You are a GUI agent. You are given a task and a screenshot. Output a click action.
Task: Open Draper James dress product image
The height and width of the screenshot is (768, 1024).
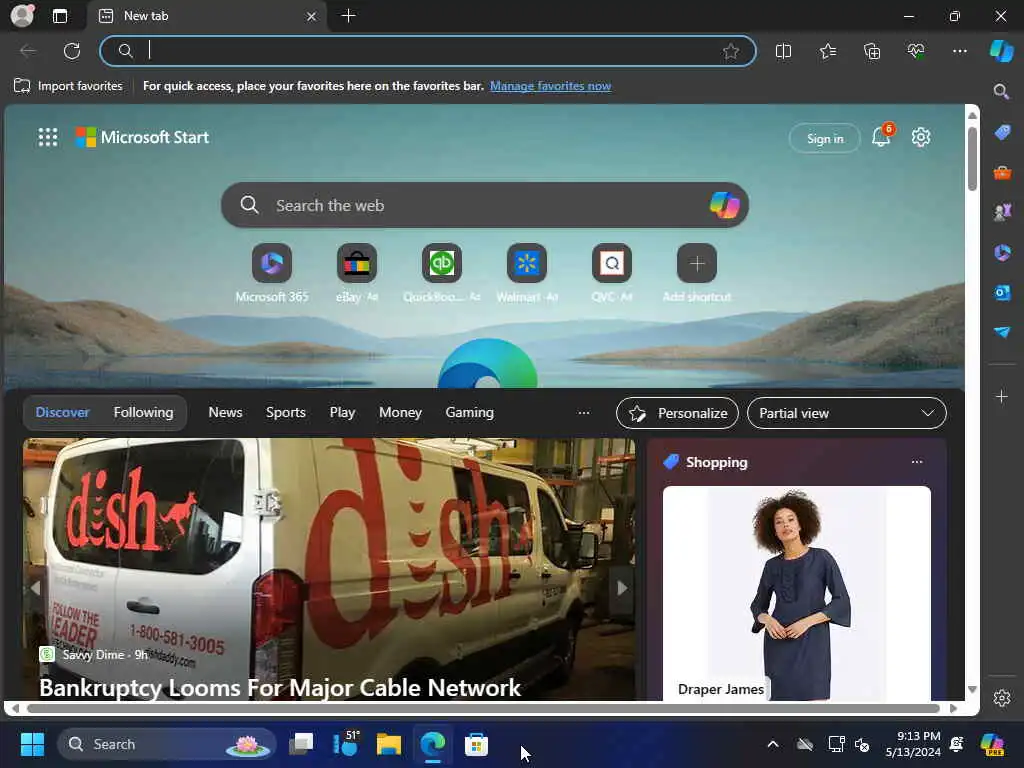pyautogui.click(x=797, y=593)
